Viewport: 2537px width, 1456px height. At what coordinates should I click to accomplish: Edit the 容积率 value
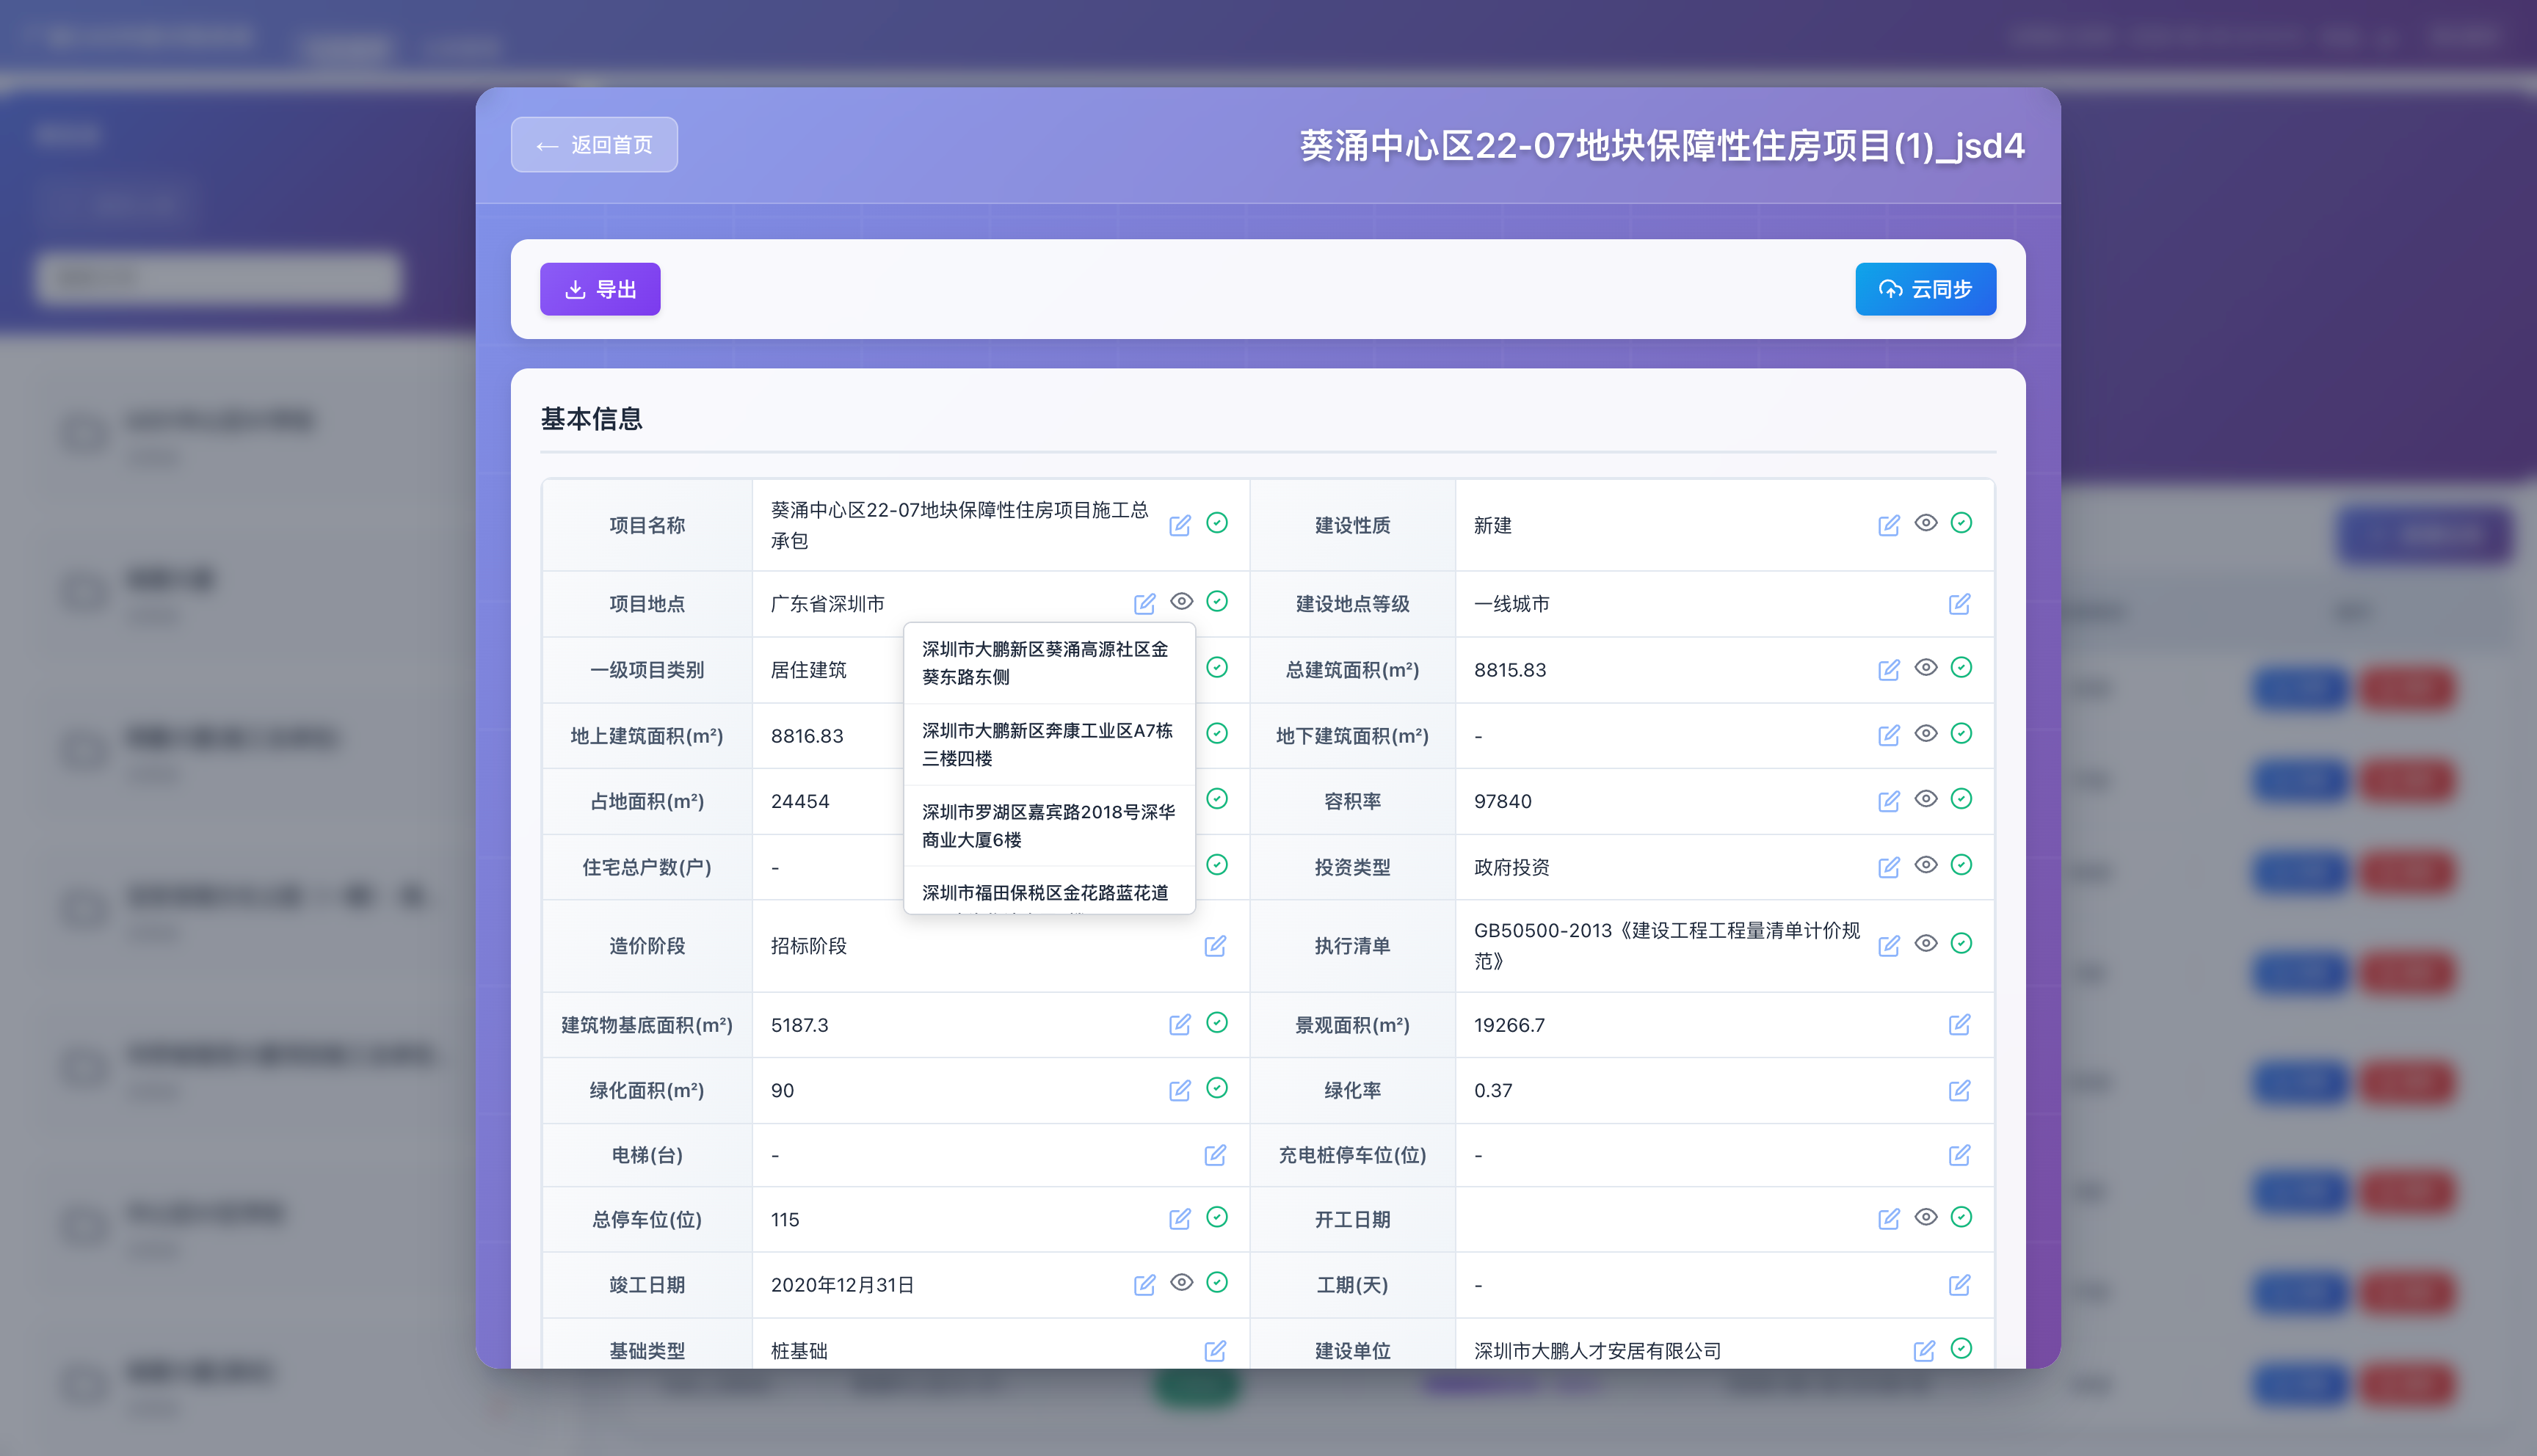1889,801
